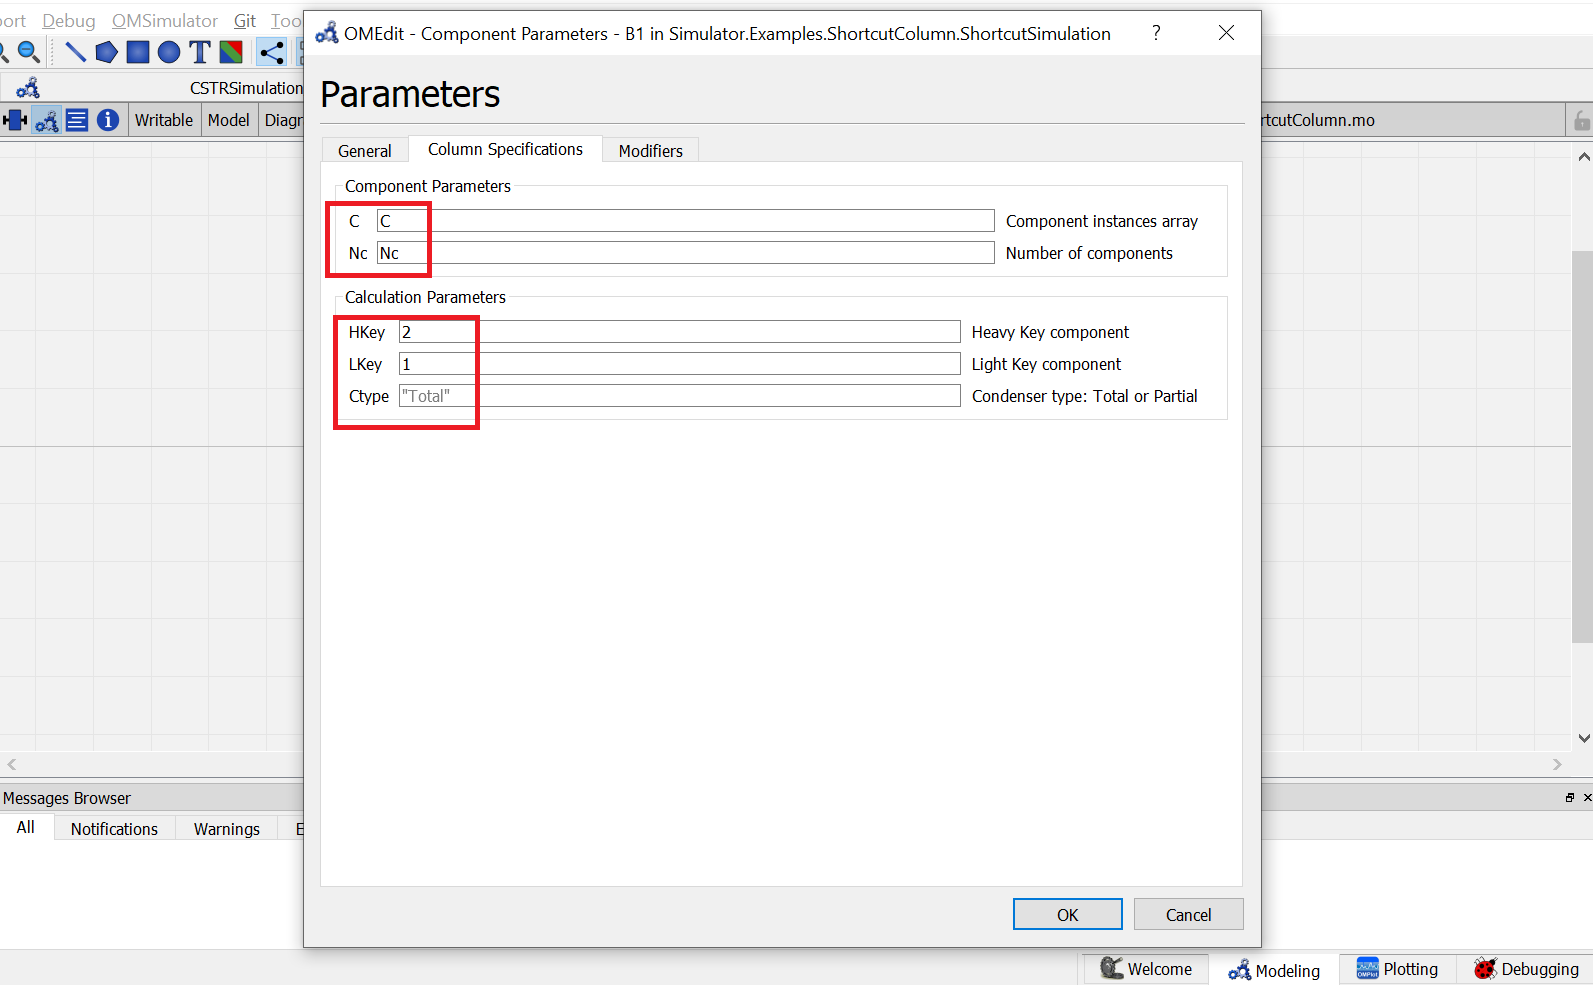The width and height of the screenshot is (1593, 985).
Task: Click the 'Condenser type: Total or Partial' description
Action: coord(1084,396)
